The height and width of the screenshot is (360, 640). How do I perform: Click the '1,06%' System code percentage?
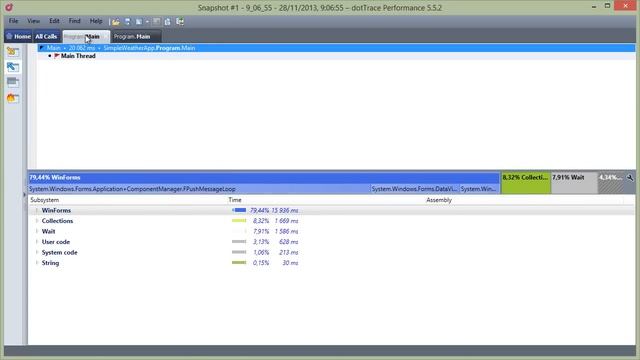click(x=261, y=253)
